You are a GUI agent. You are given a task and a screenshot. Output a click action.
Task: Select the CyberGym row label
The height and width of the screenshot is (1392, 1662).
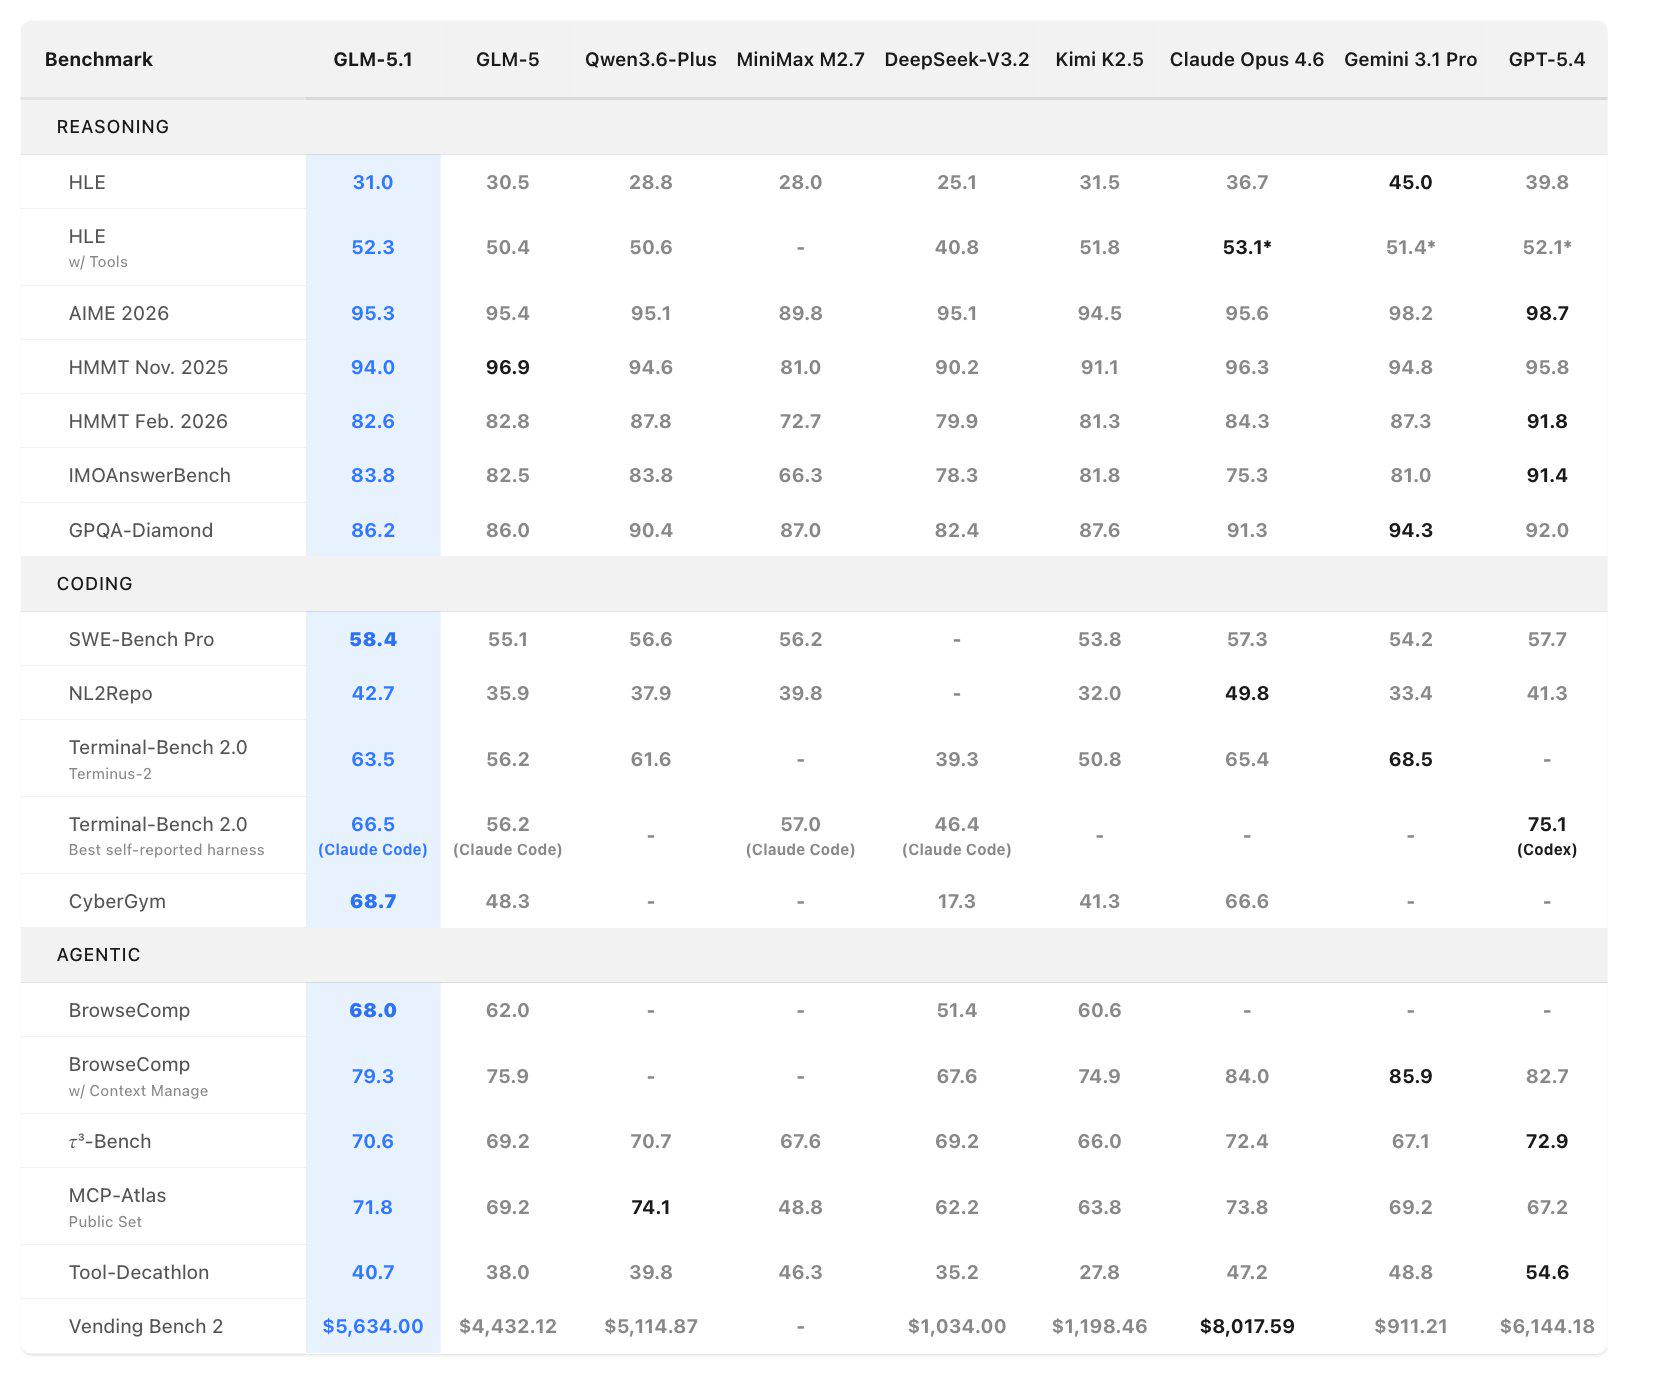[117, 901]
